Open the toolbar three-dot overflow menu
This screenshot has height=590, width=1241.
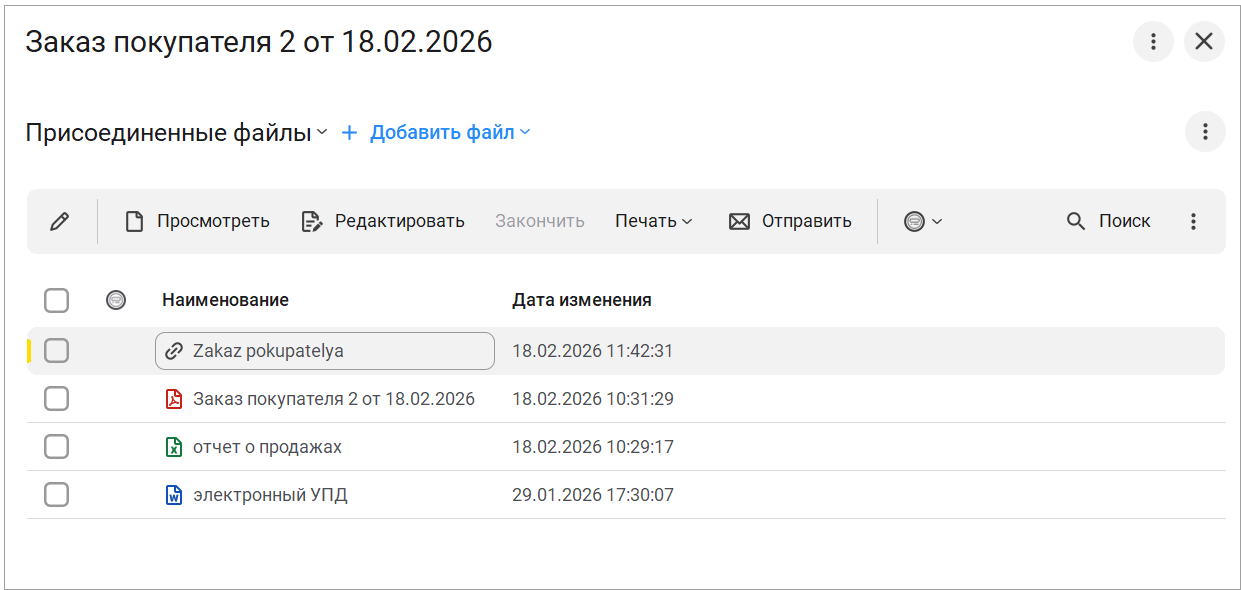coord(1193,222)
